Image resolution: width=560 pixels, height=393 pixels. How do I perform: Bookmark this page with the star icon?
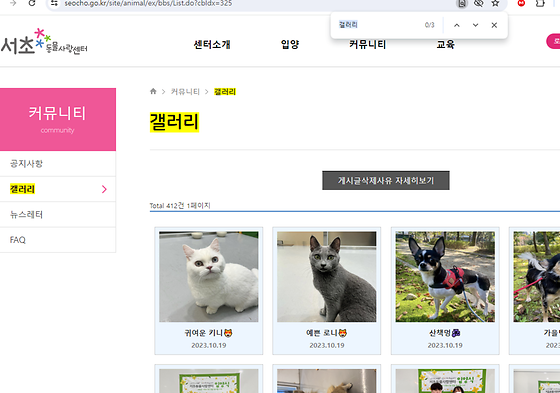(495, 3)
